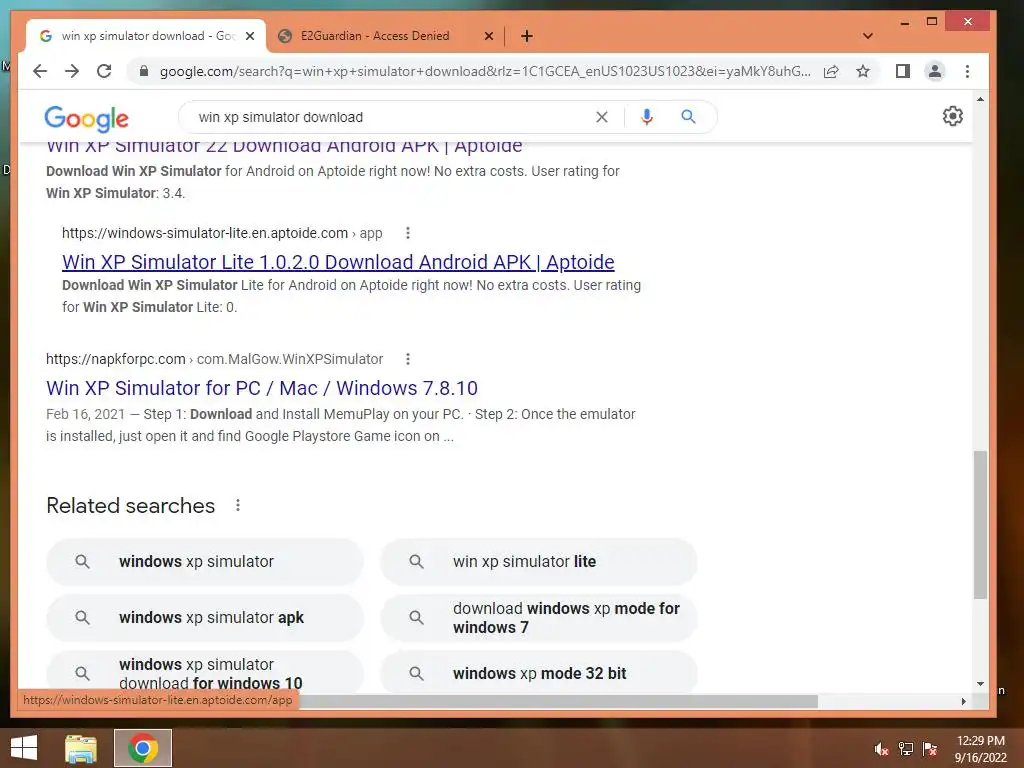Click the muted volume tray icon
Image resolution: width=1024 pixels, height=768 pixels.
click(x=881, y=749)
